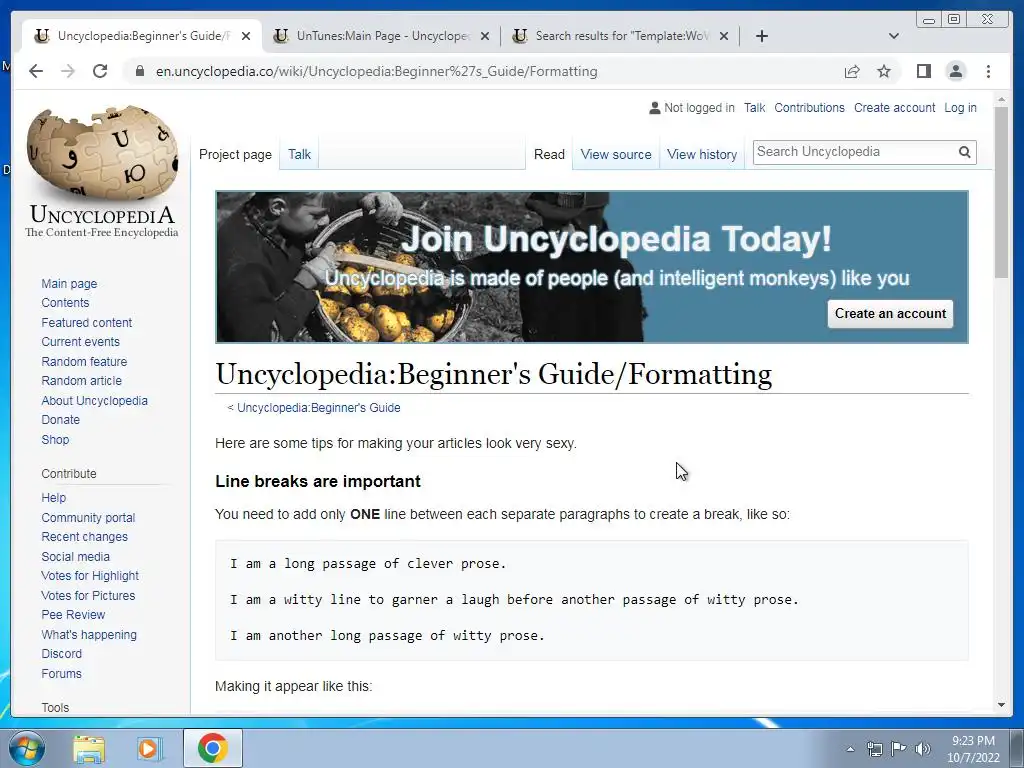Open the Contributions link
The image size is (1024, 768).
[809, 108]
